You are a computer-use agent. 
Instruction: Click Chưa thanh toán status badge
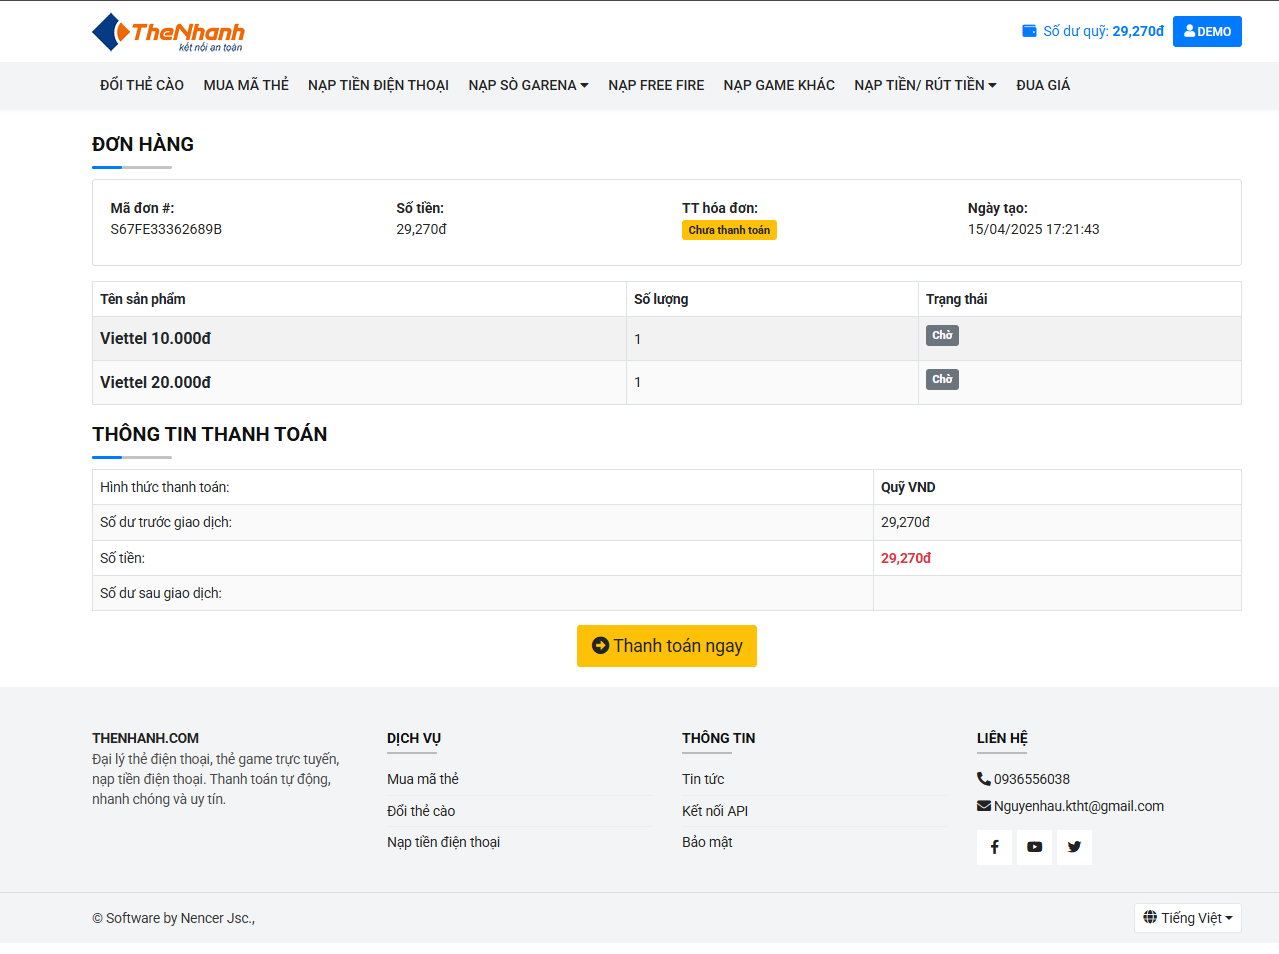click(x=729, y=230)
